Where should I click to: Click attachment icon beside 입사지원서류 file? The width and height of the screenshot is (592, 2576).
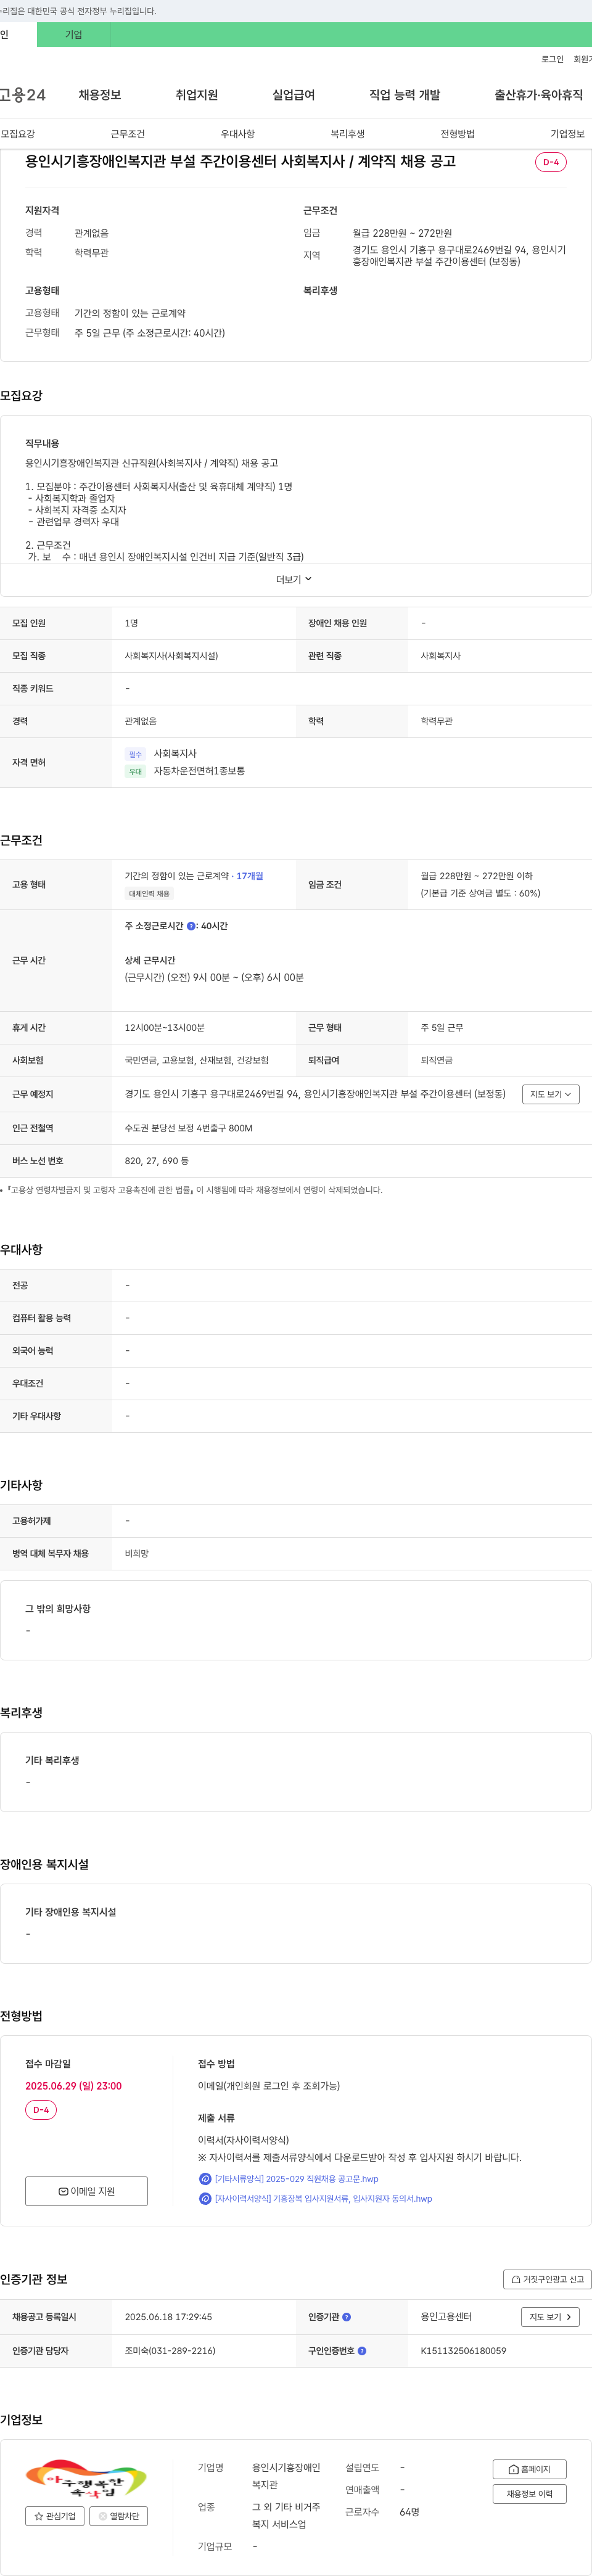pyautogui.click(x=205, y=2199)
